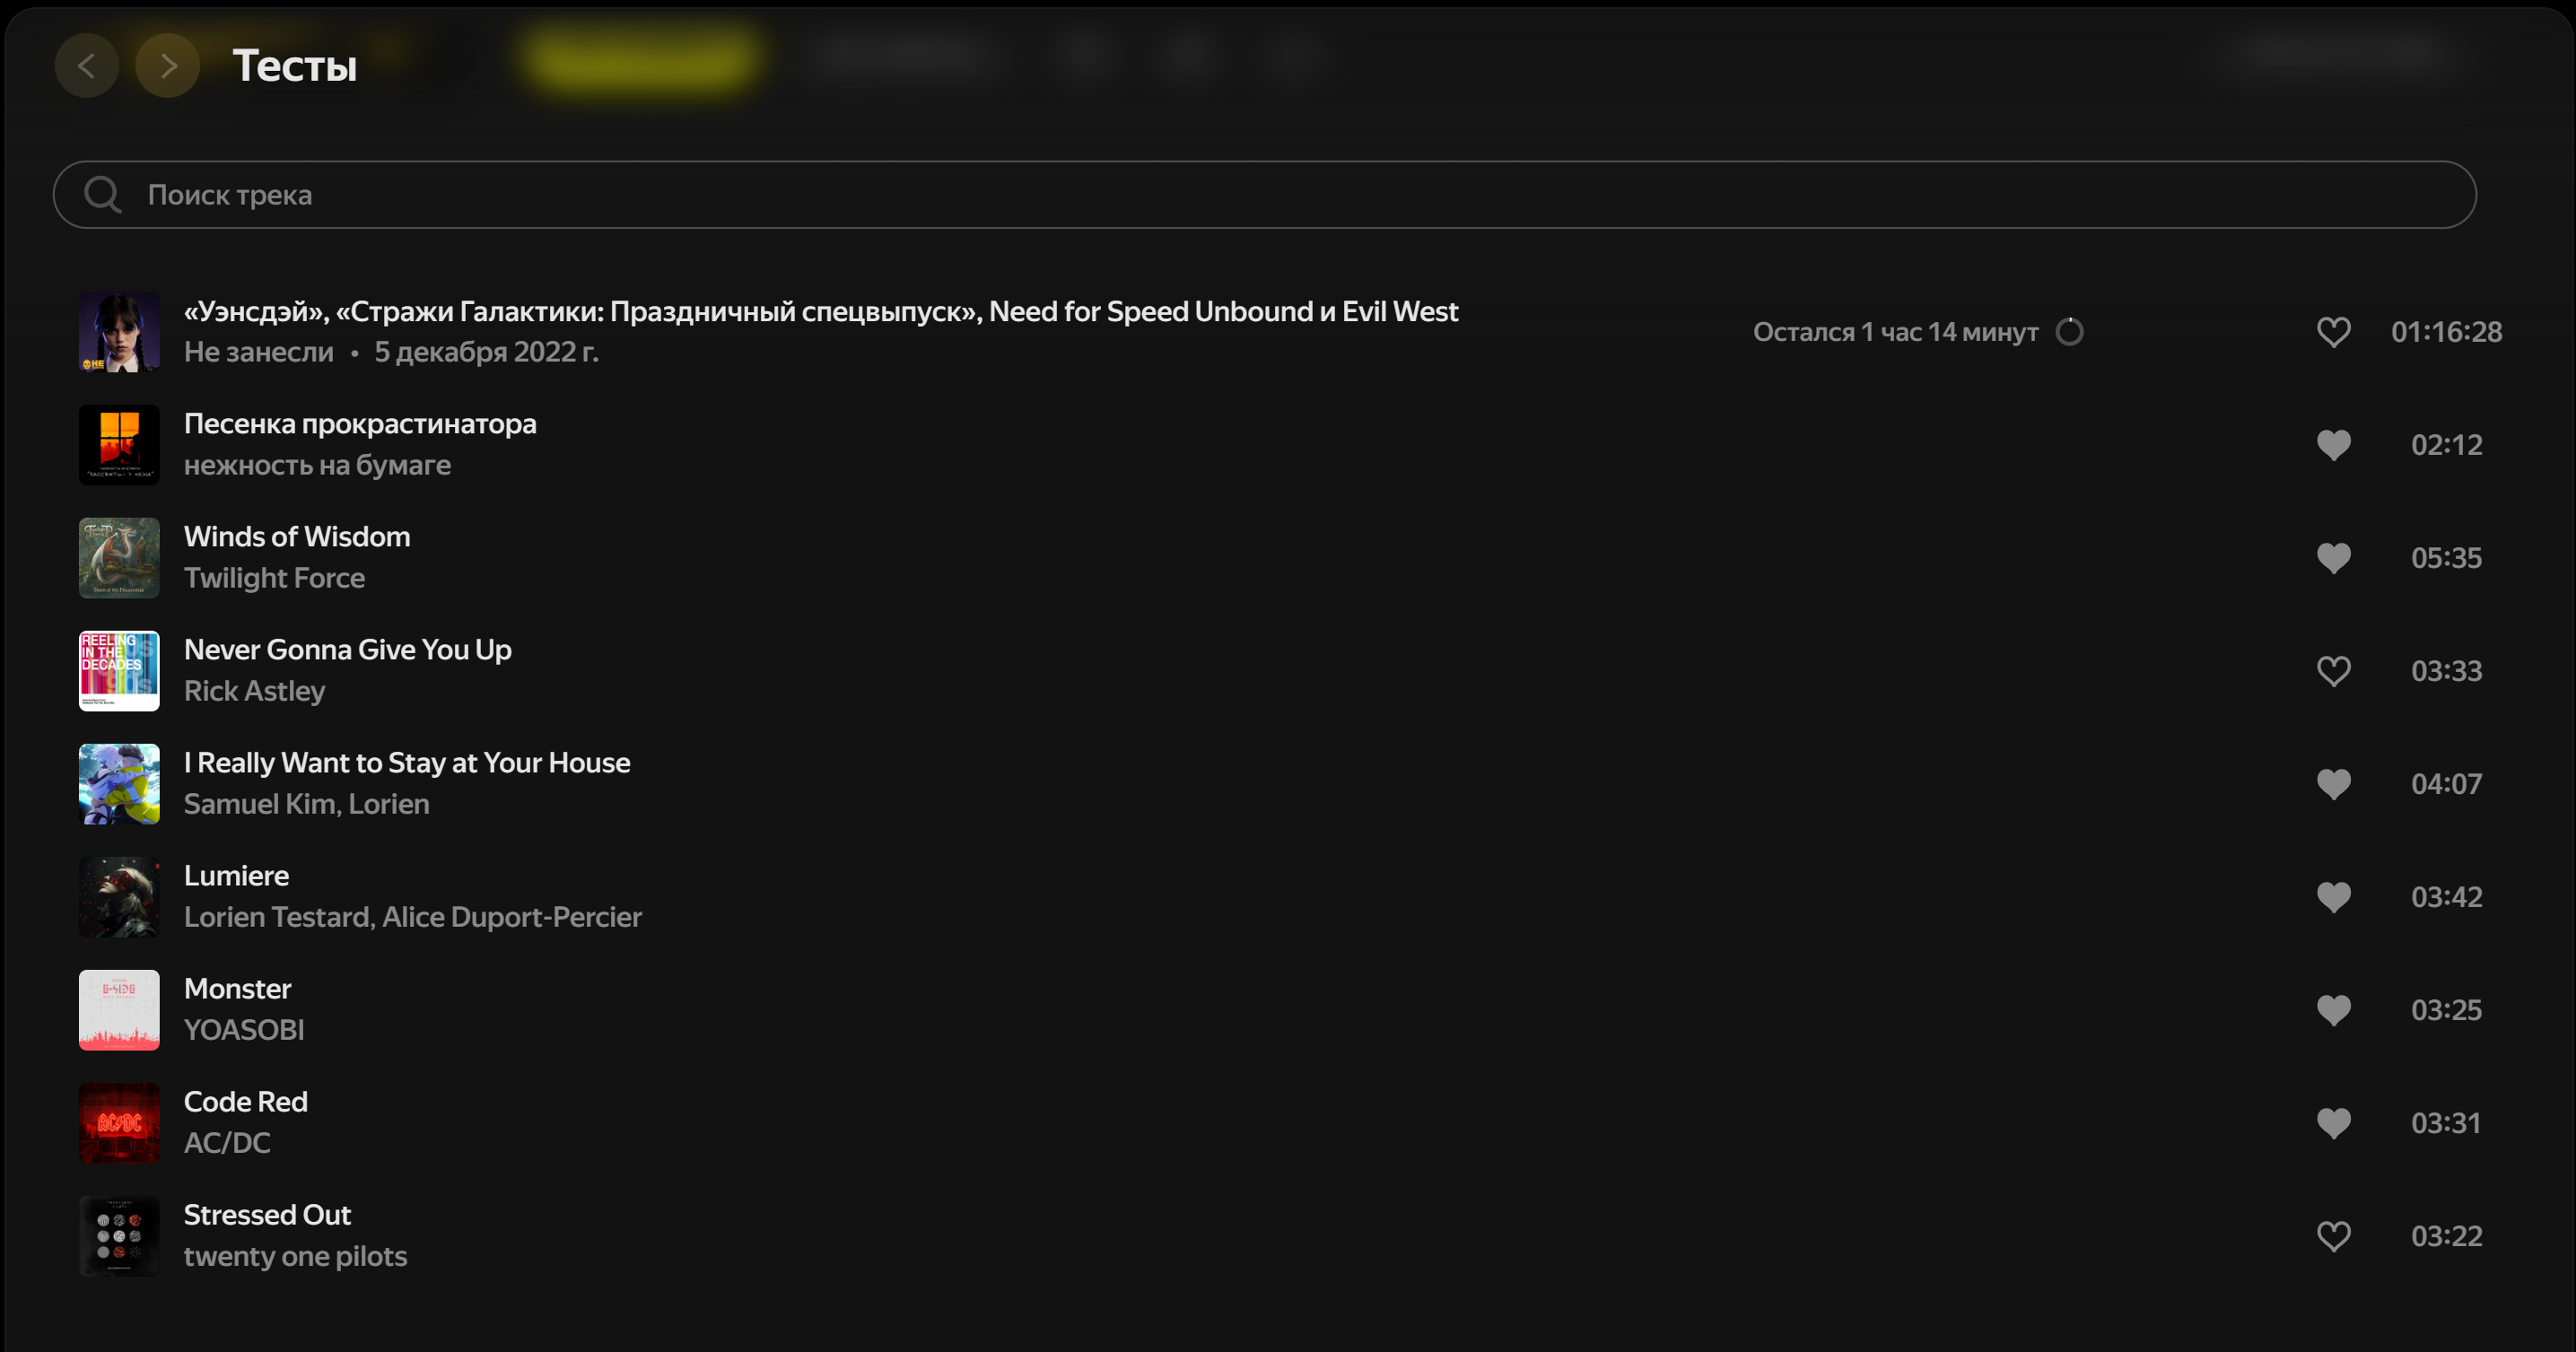
Task: Click the Осталcя 1 час 14 минут progress indicator
Action: point(1917,332)
